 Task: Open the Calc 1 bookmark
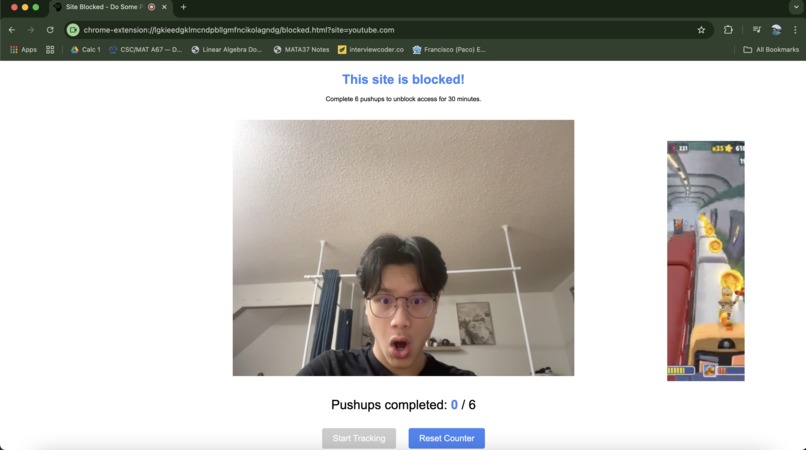point(85,50)
